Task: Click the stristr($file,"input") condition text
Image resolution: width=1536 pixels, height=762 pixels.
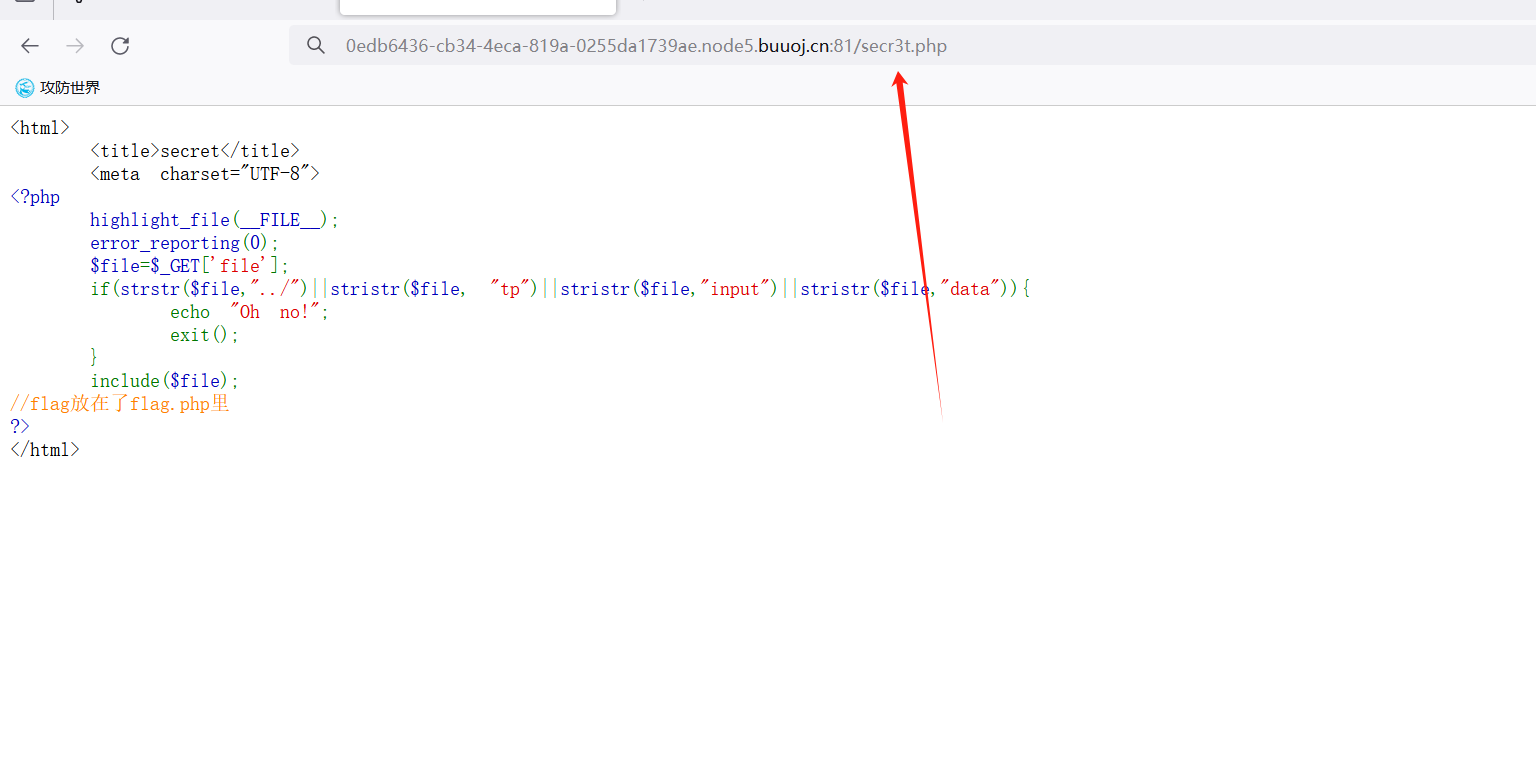Action: (x=670, y=289)
